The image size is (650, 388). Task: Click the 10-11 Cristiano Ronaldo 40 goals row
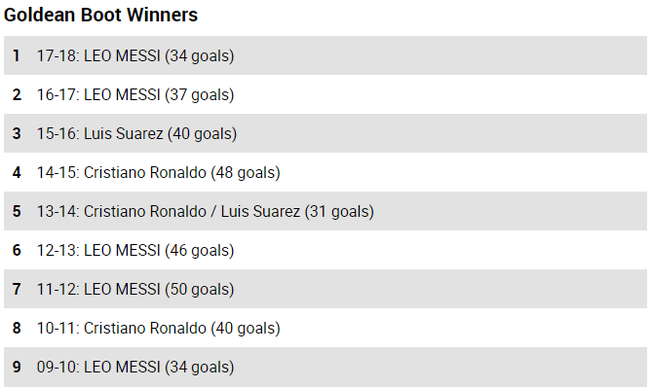point(325,328)
